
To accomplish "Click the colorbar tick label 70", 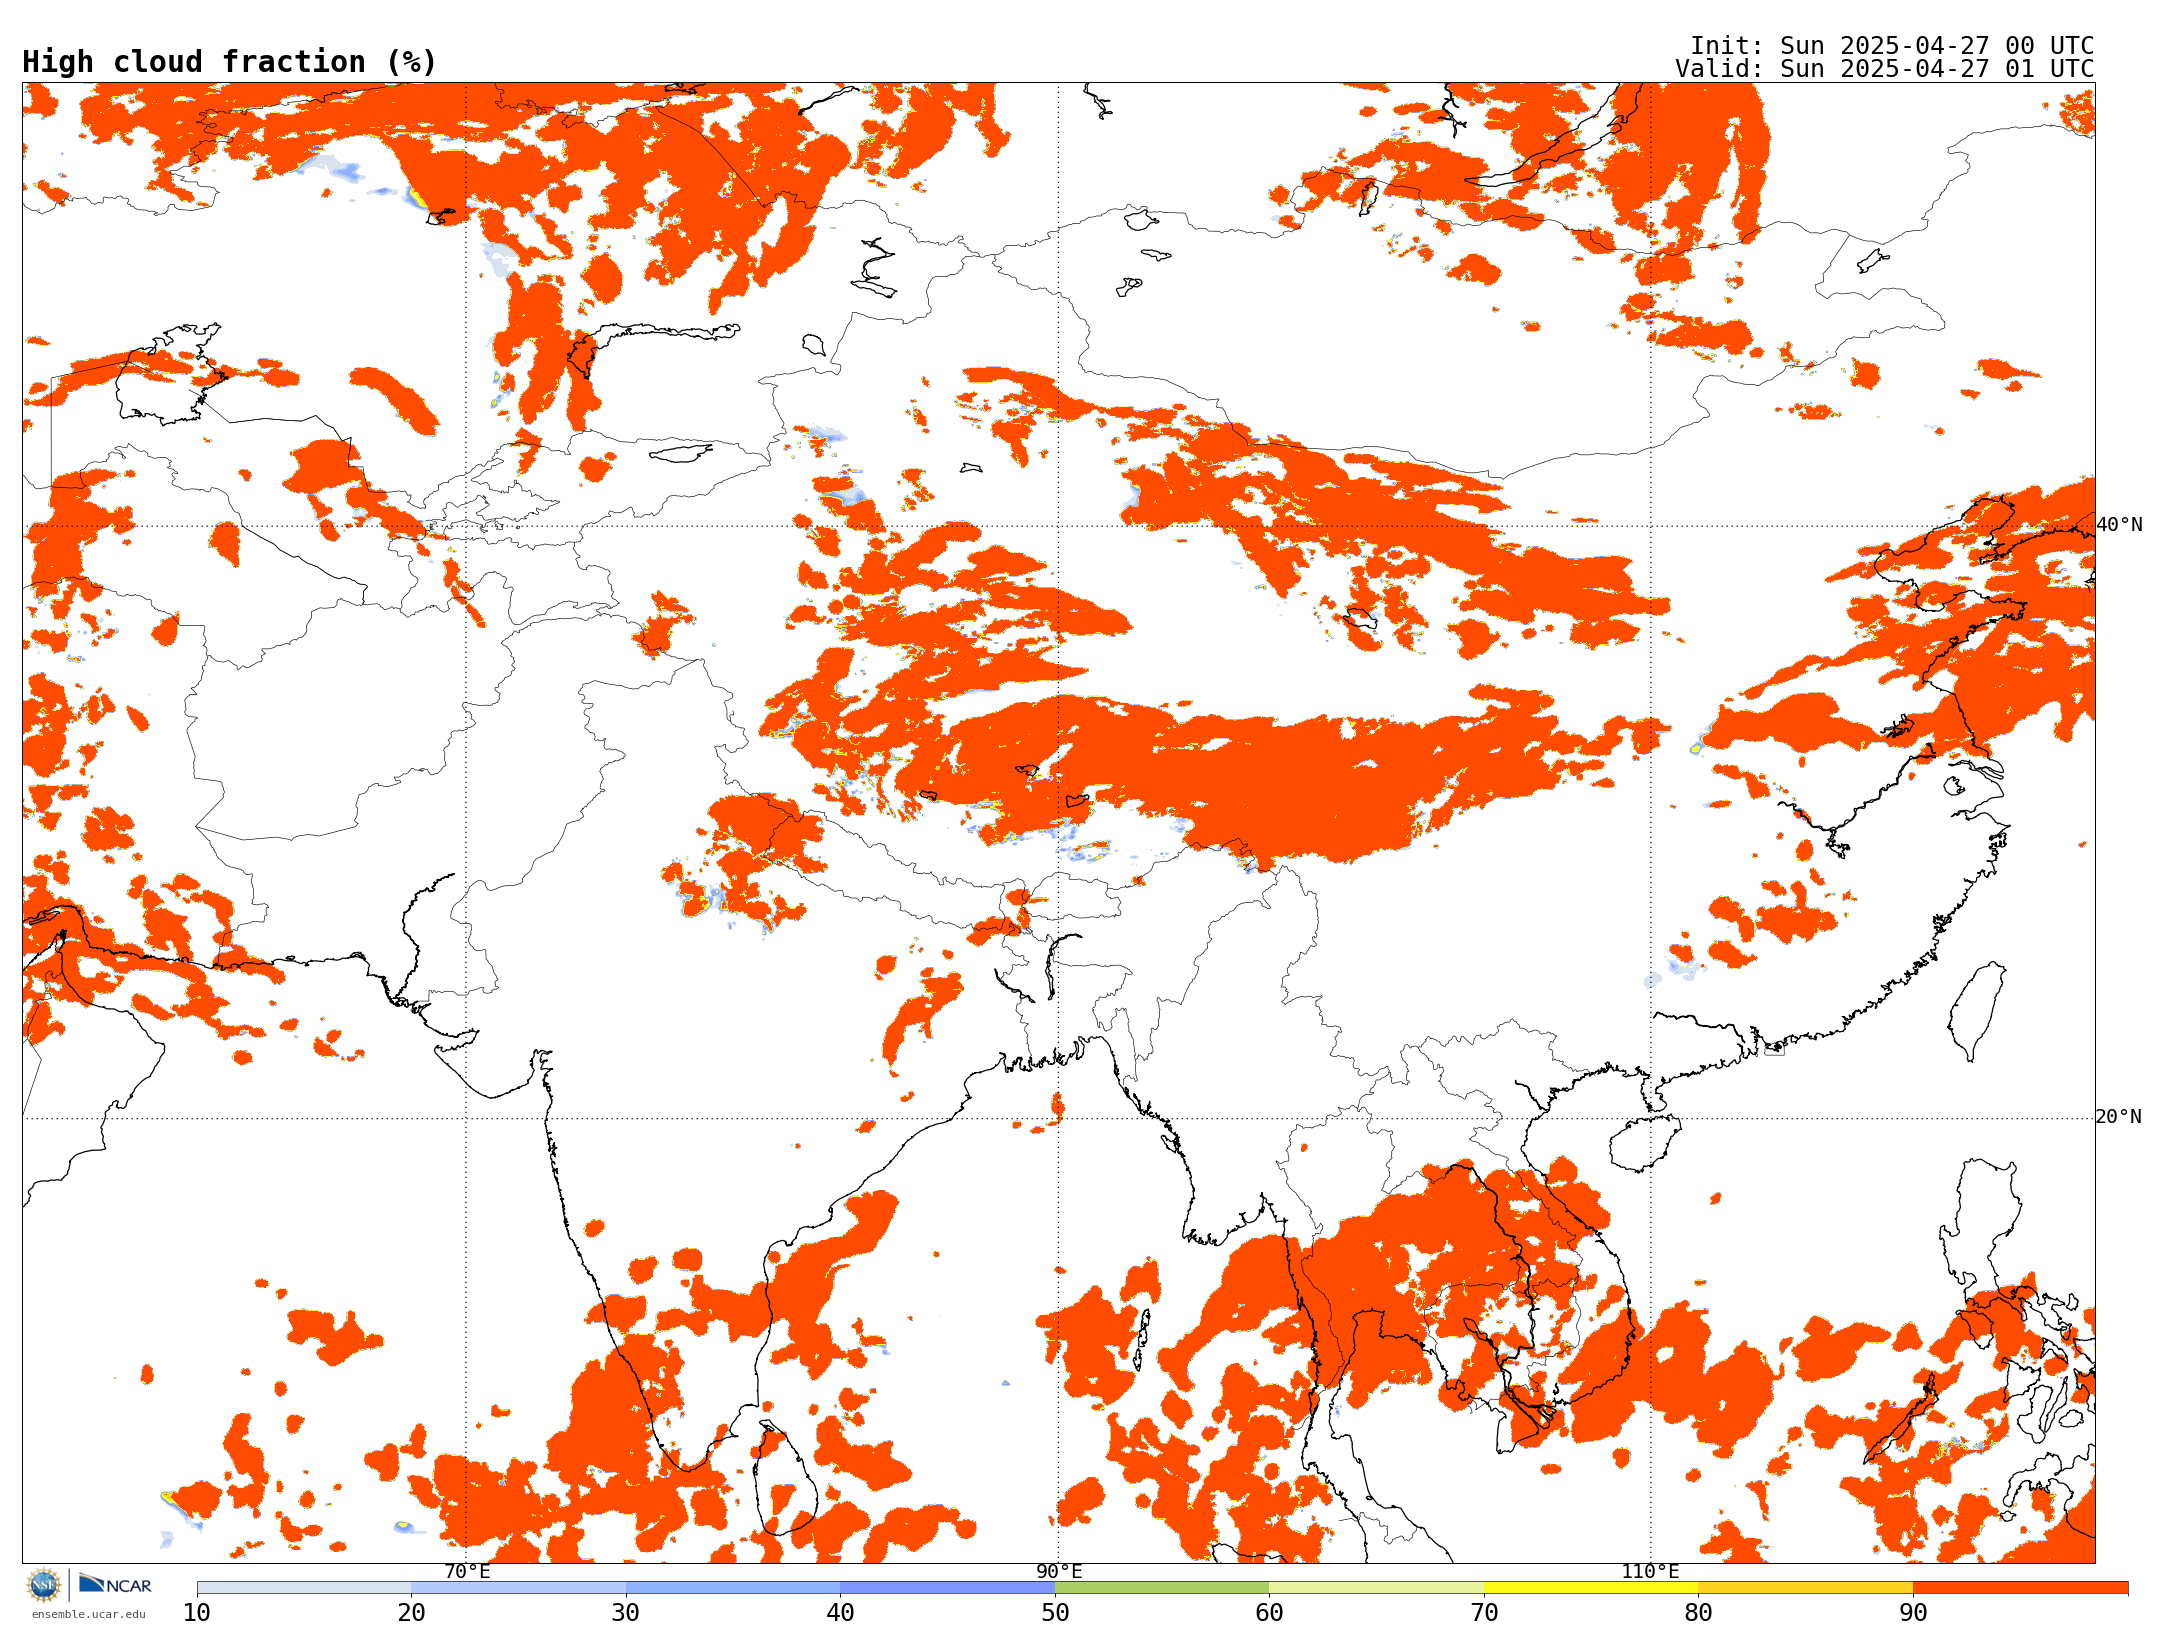I will (x=1484, y=1613).
